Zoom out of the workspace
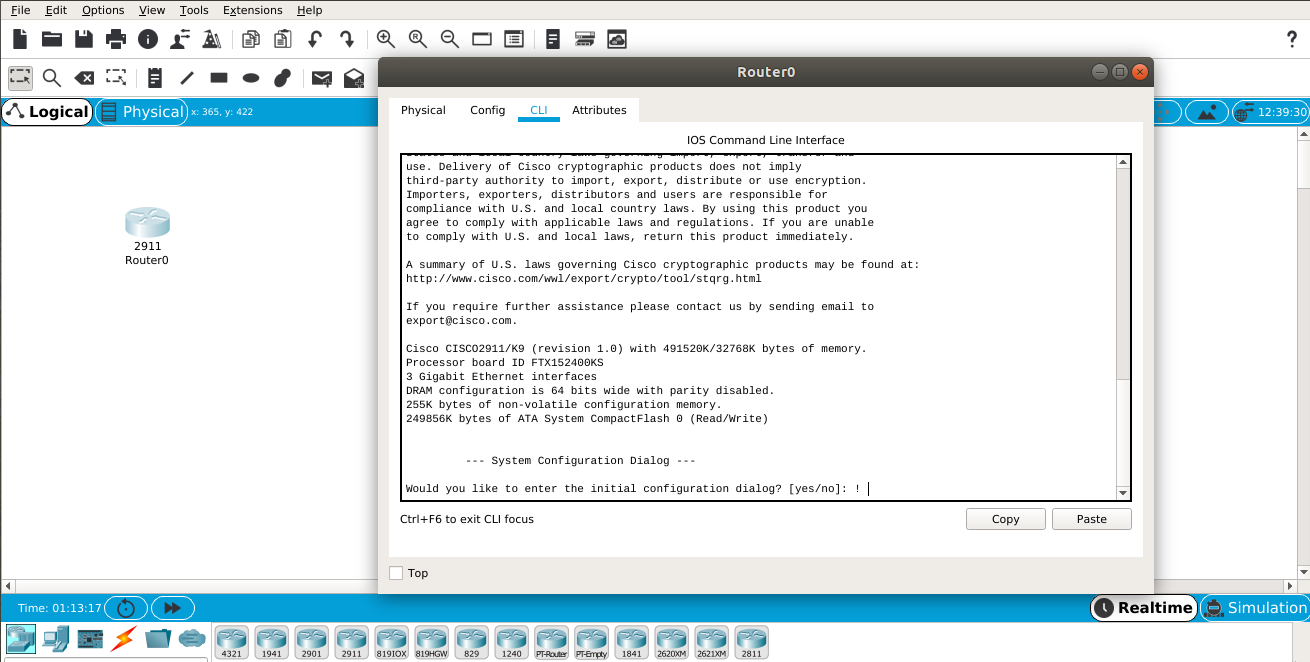 (x=450, y=39)
